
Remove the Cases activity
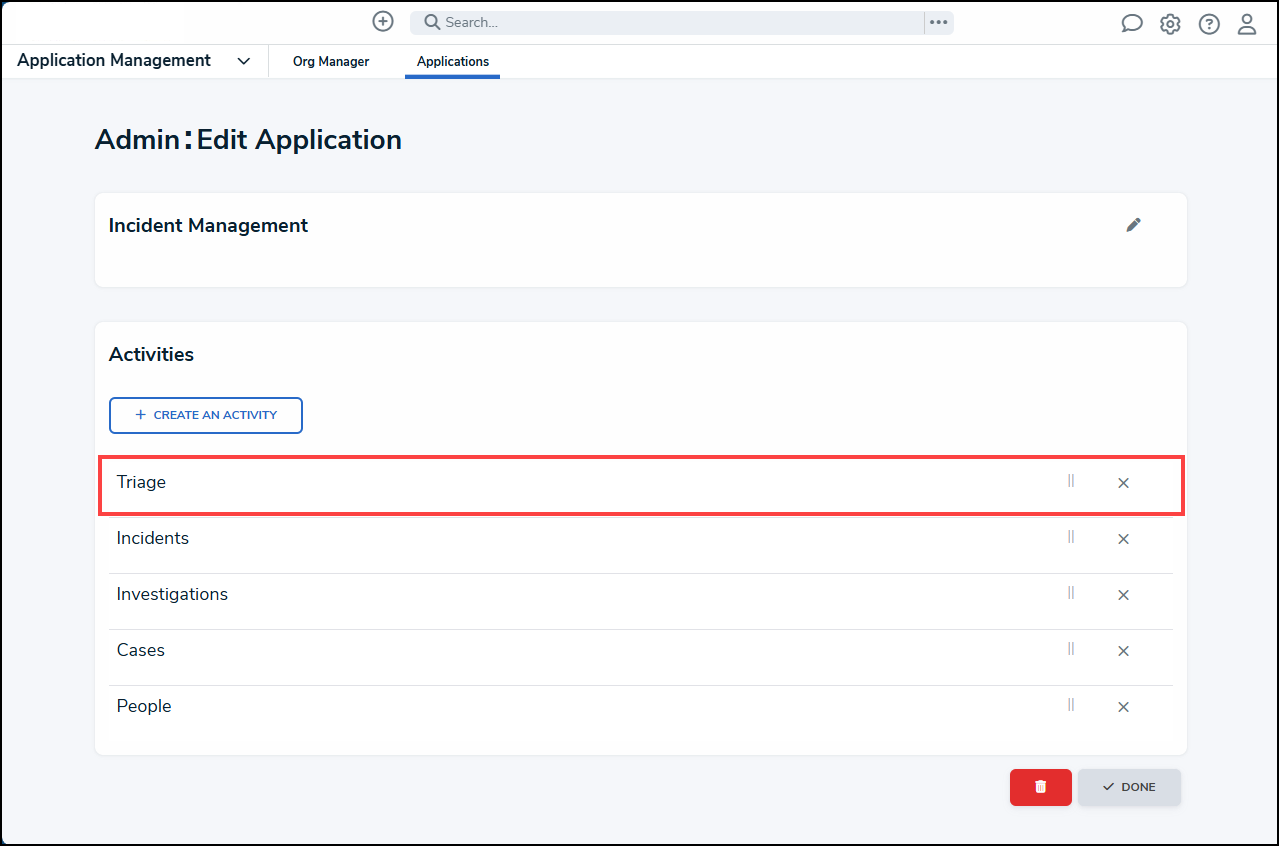pyautogui.click(x=1123, y=651)
